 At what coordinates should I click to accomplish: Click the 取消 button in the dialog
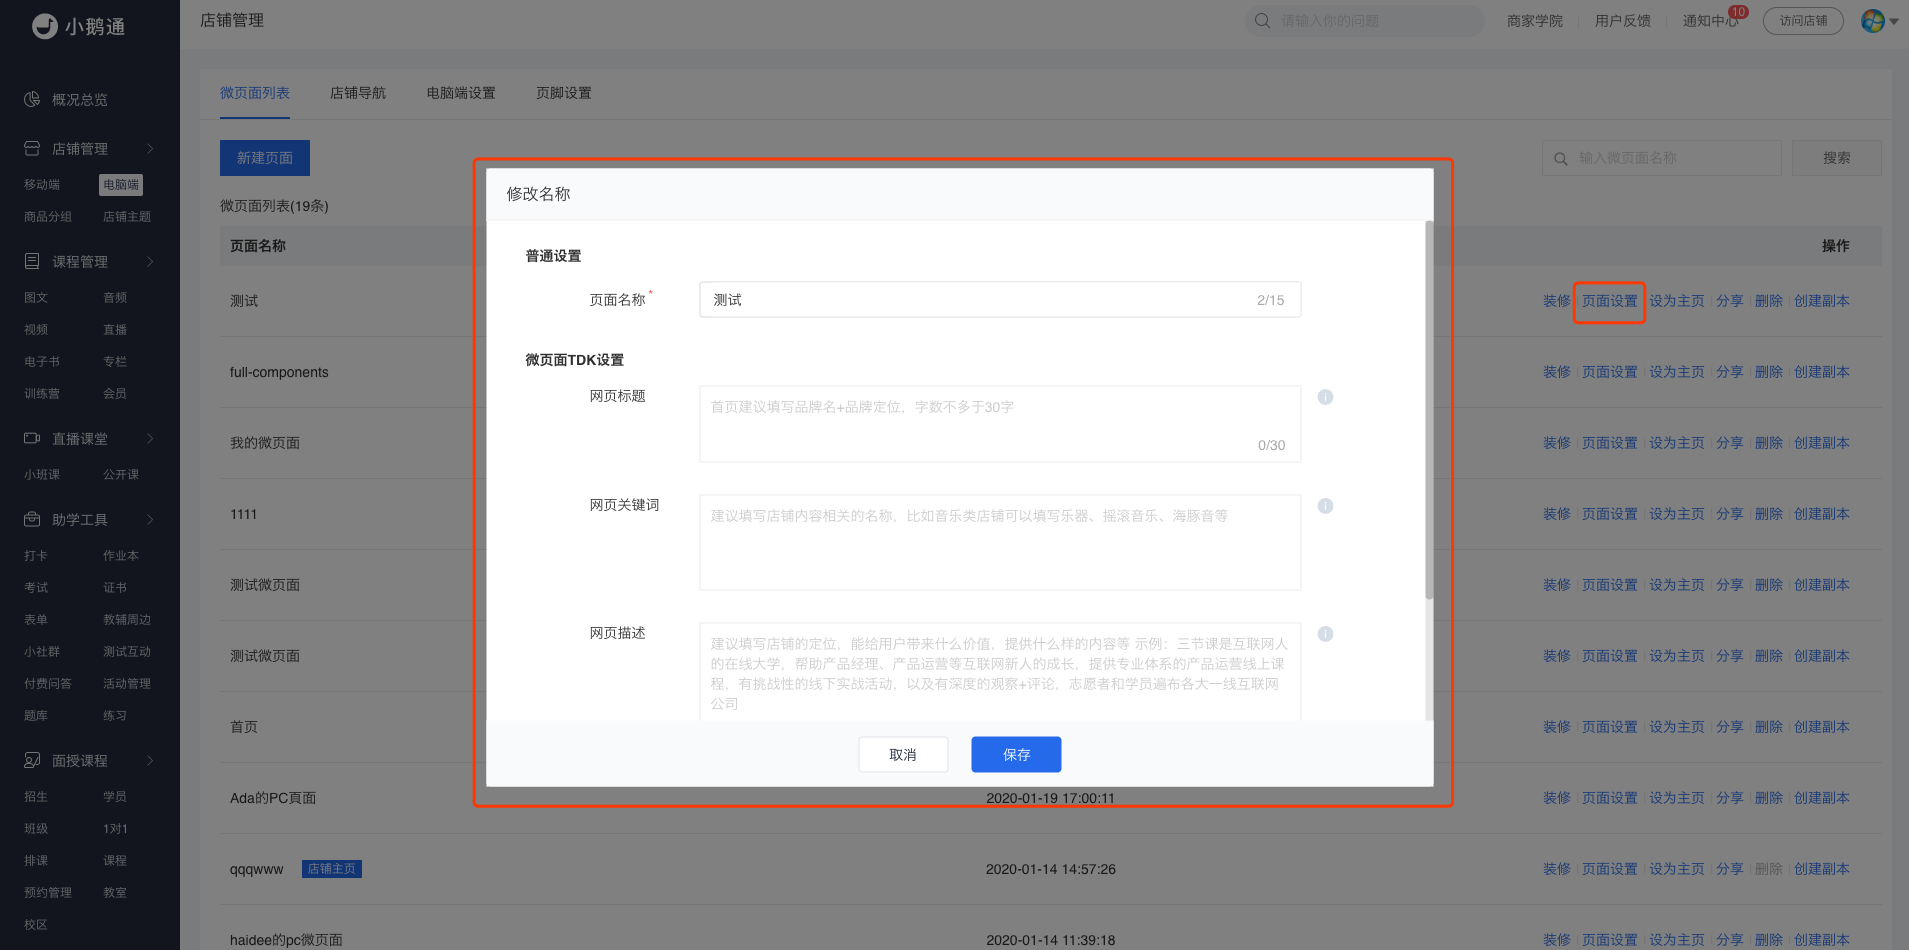click(903, 755)
